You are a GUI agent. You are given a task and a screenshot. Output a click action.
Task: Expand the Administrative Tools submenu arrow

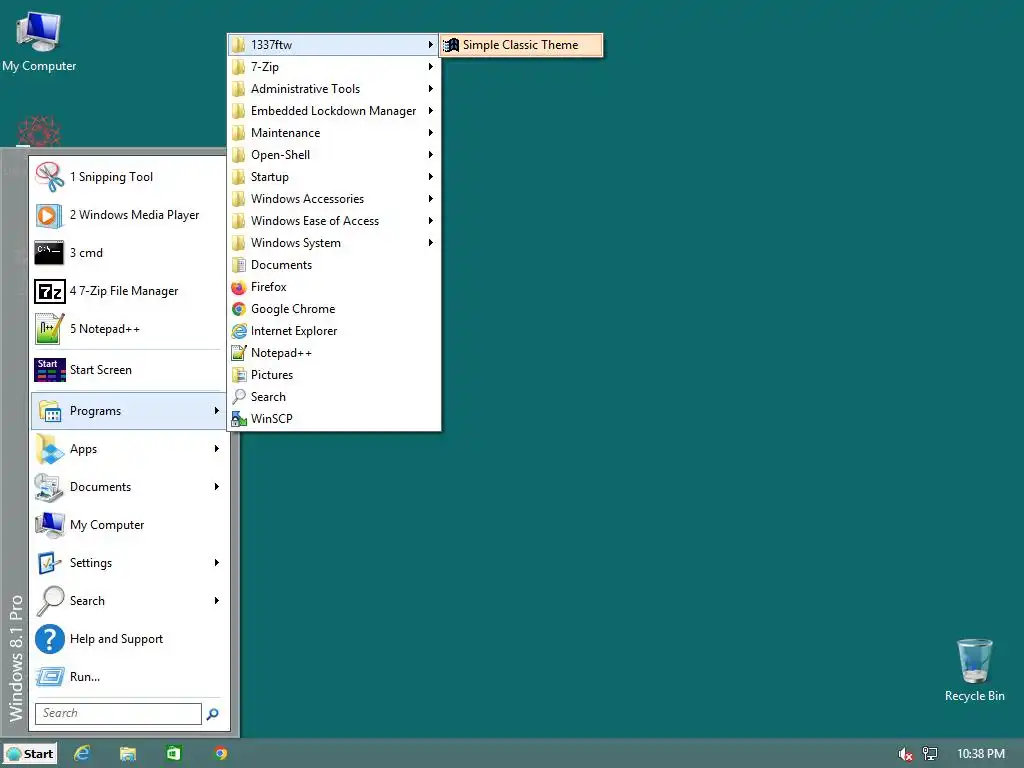[430, 89]
